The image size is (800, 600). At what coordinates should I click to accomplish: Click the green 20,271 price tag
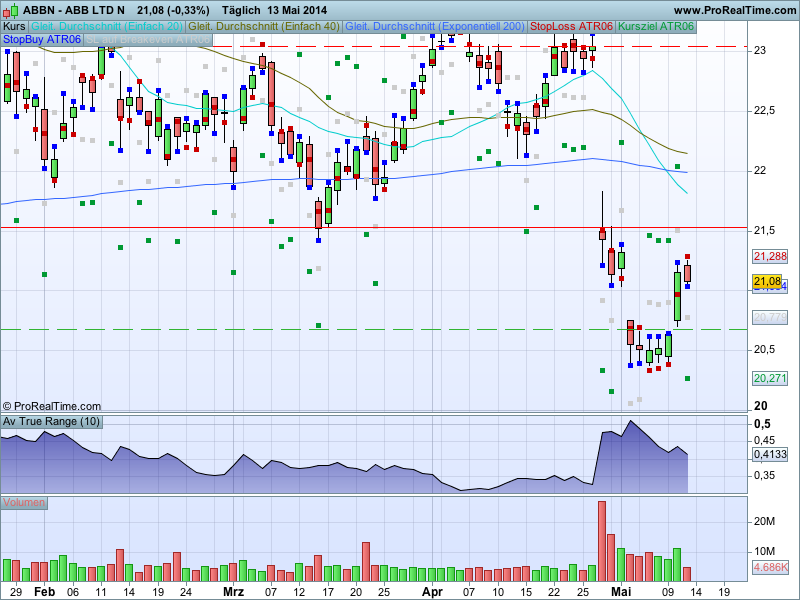pyautogui.click(x=770, y=379)
